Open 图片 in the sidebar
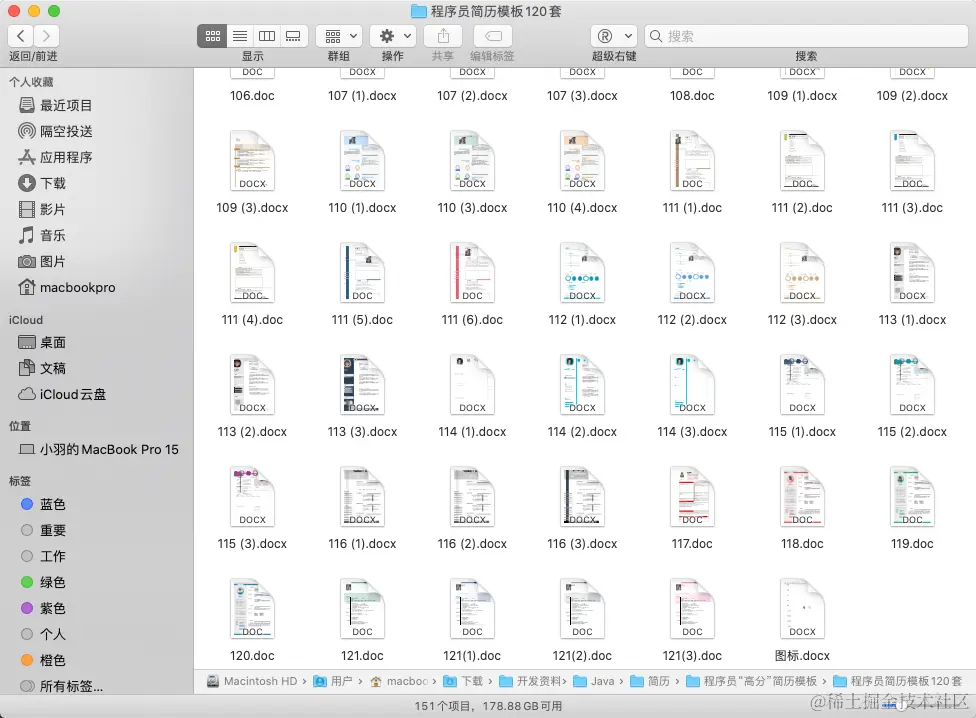Viewport: 976px width, 718px height. (42, 262)
